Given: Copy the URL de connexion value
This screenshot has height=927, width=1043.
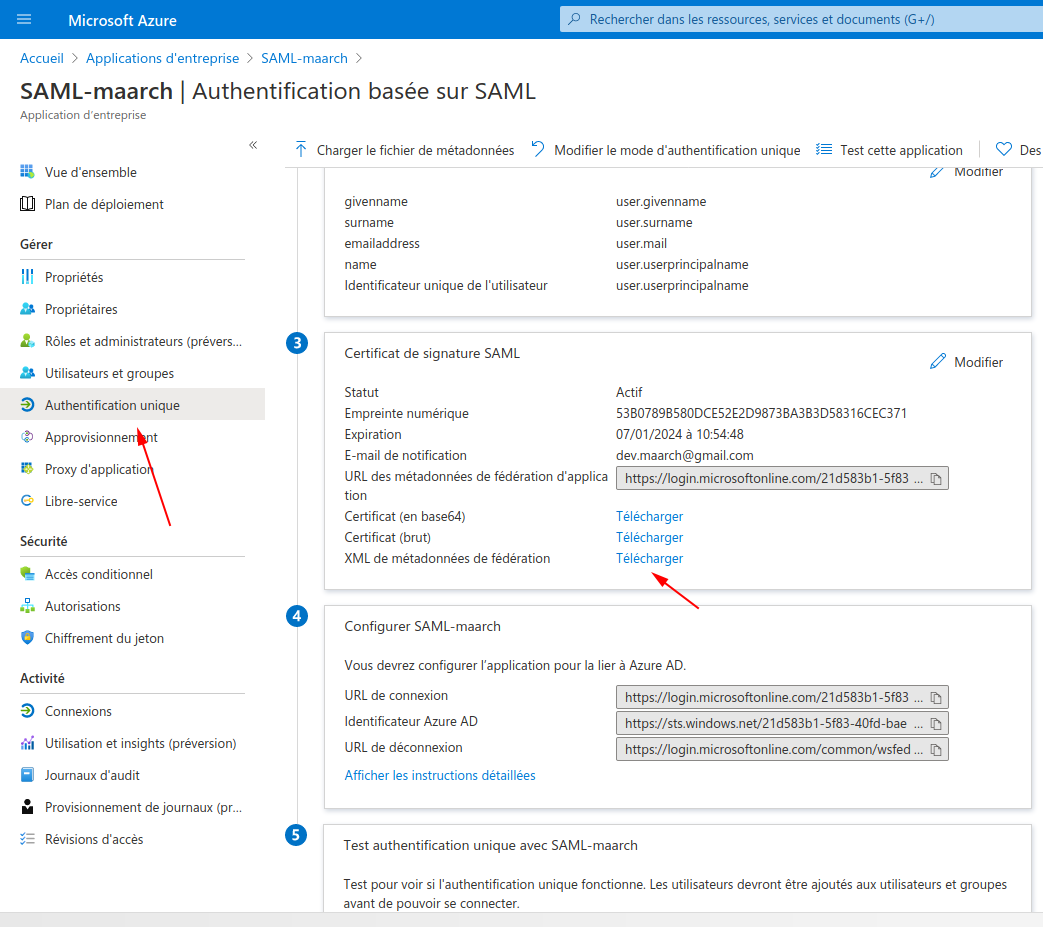Looking at the screenshot, I should coord(936,696).
